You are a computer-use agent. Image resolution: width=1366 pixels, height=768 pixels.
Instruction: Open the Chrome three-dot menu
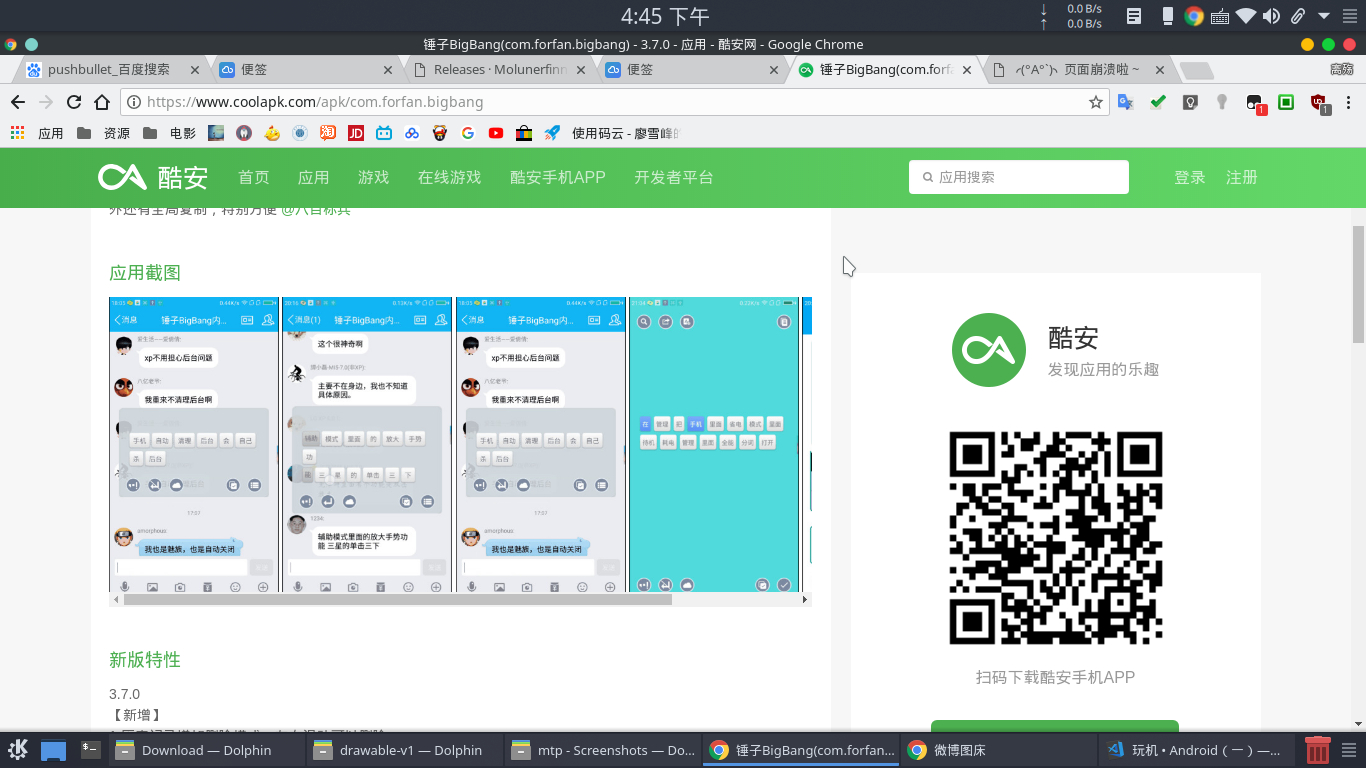1349,102
